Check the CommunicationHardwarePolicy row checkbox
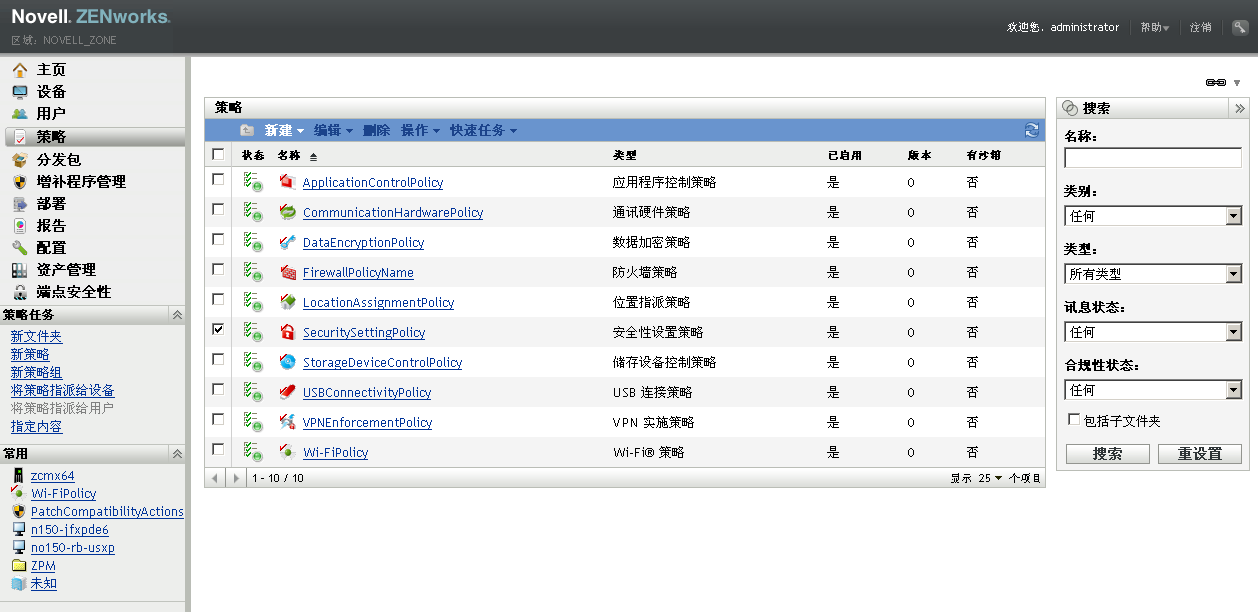Screen dimensions: 1258x612 pos(218,209)
